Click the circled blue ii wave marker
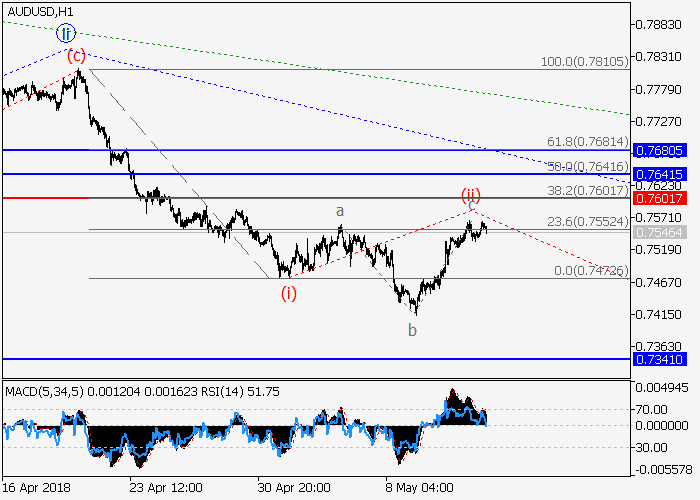700x500 pixels. [66, 33]
